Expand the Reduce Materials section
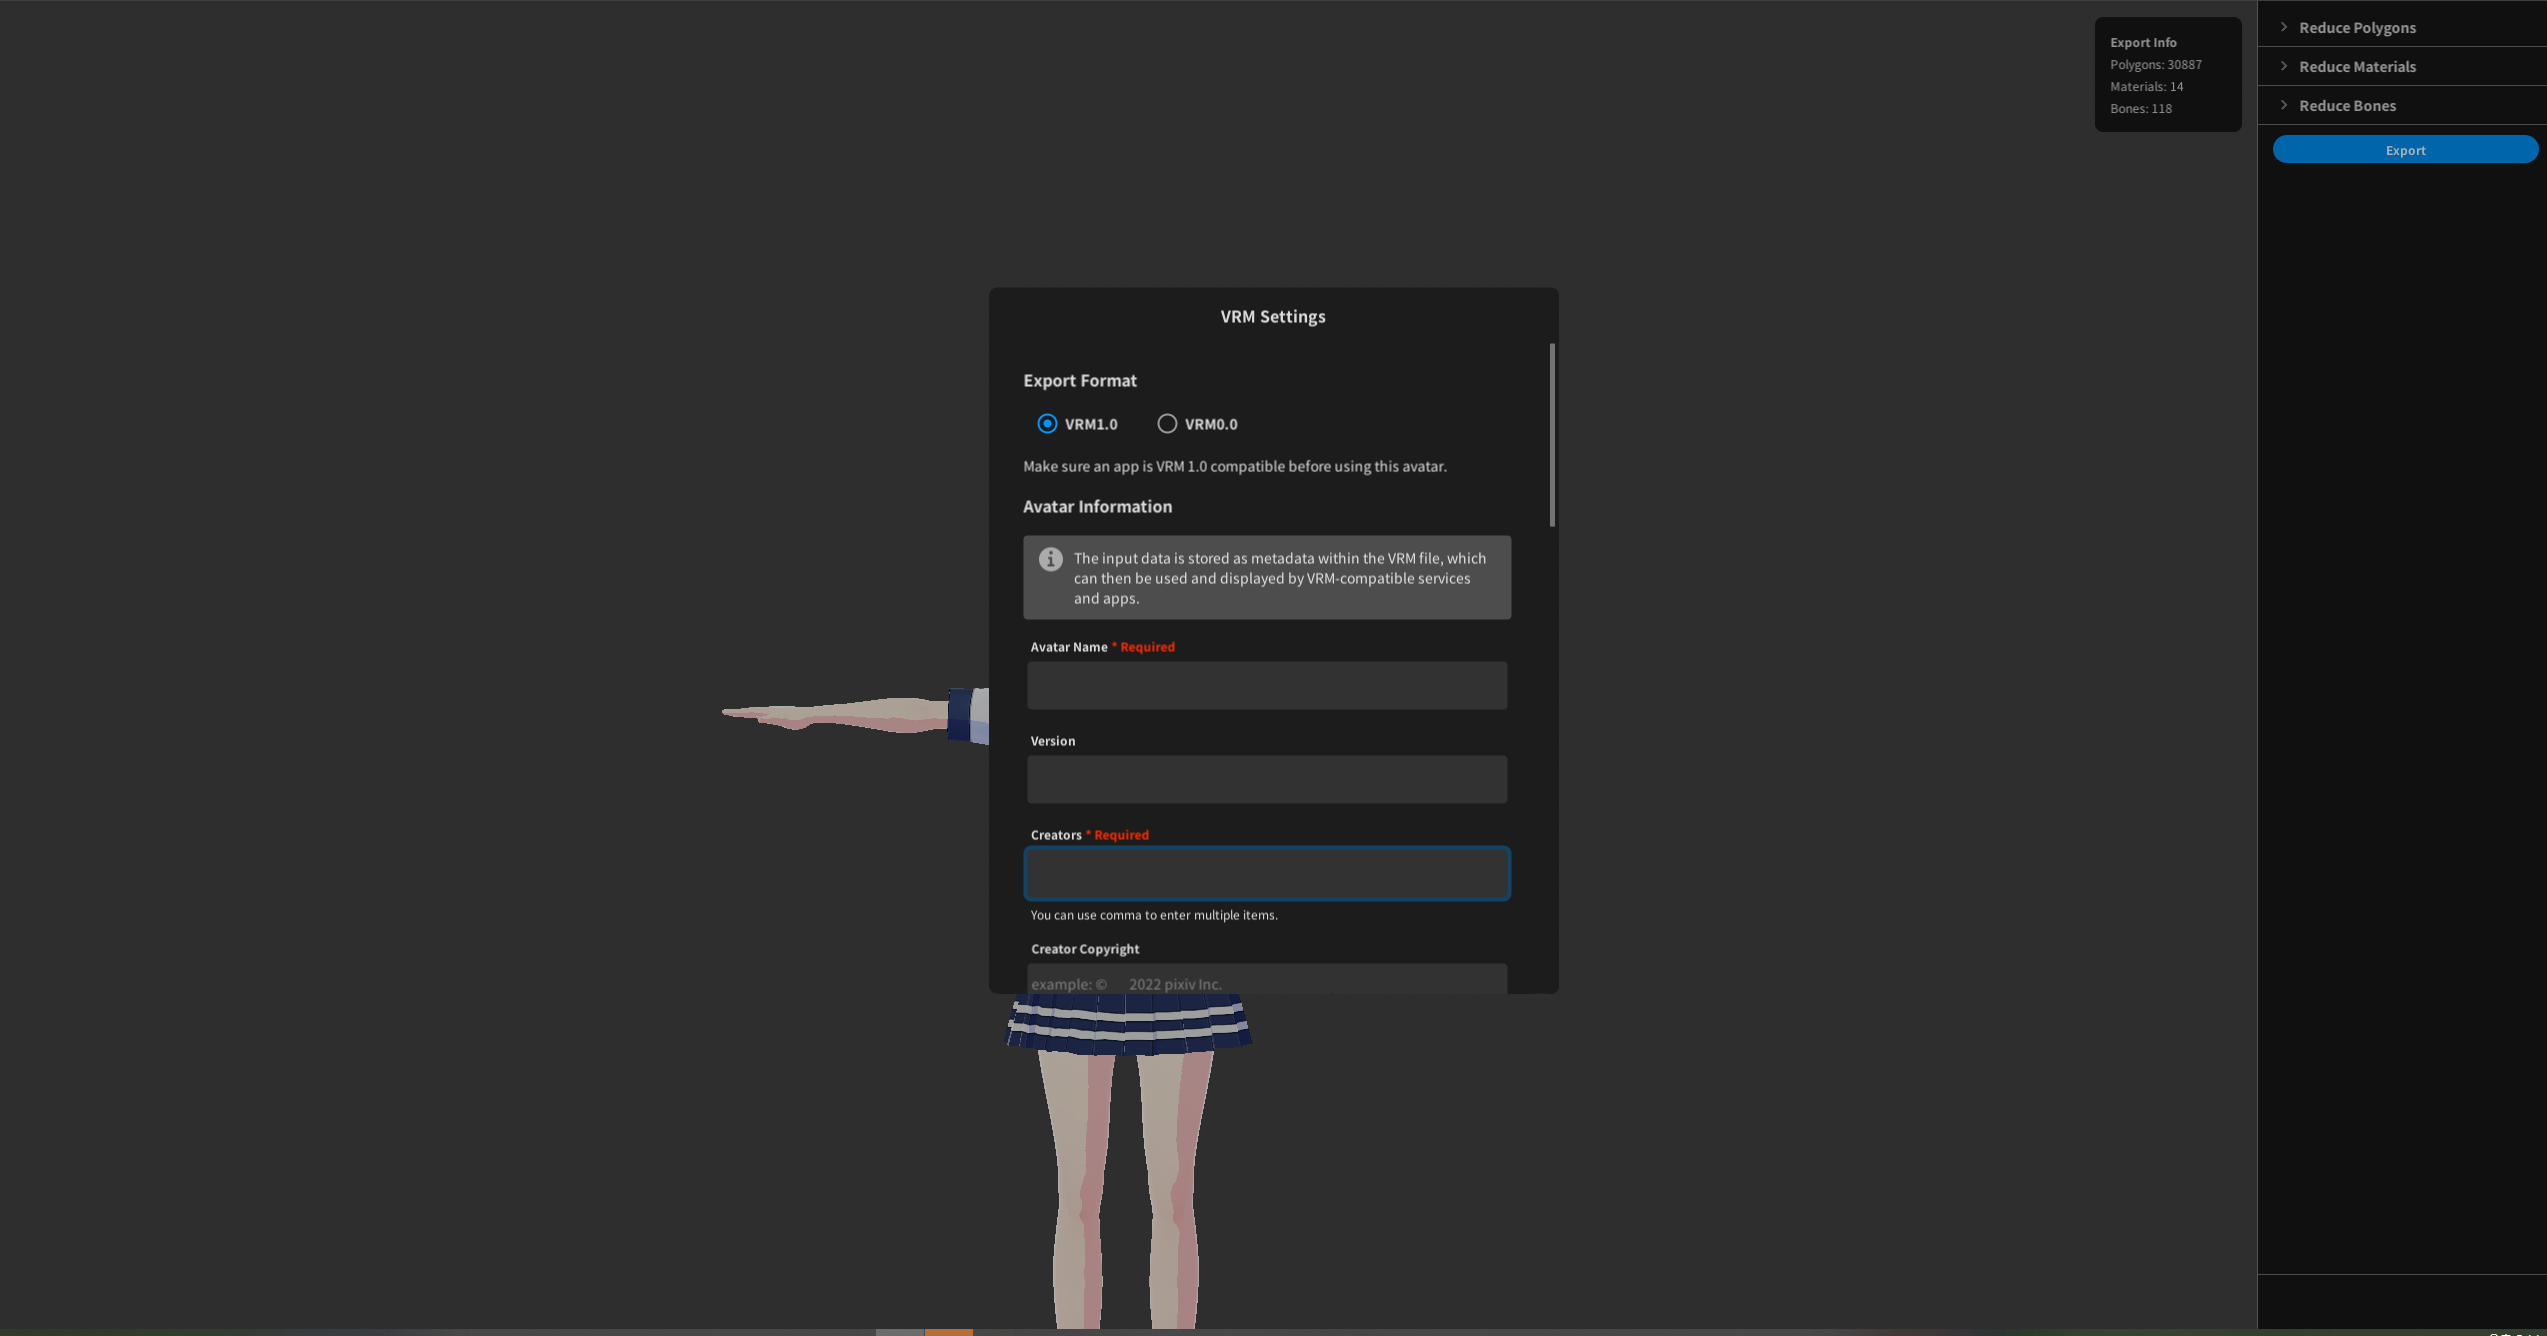 coord(2356,66)
